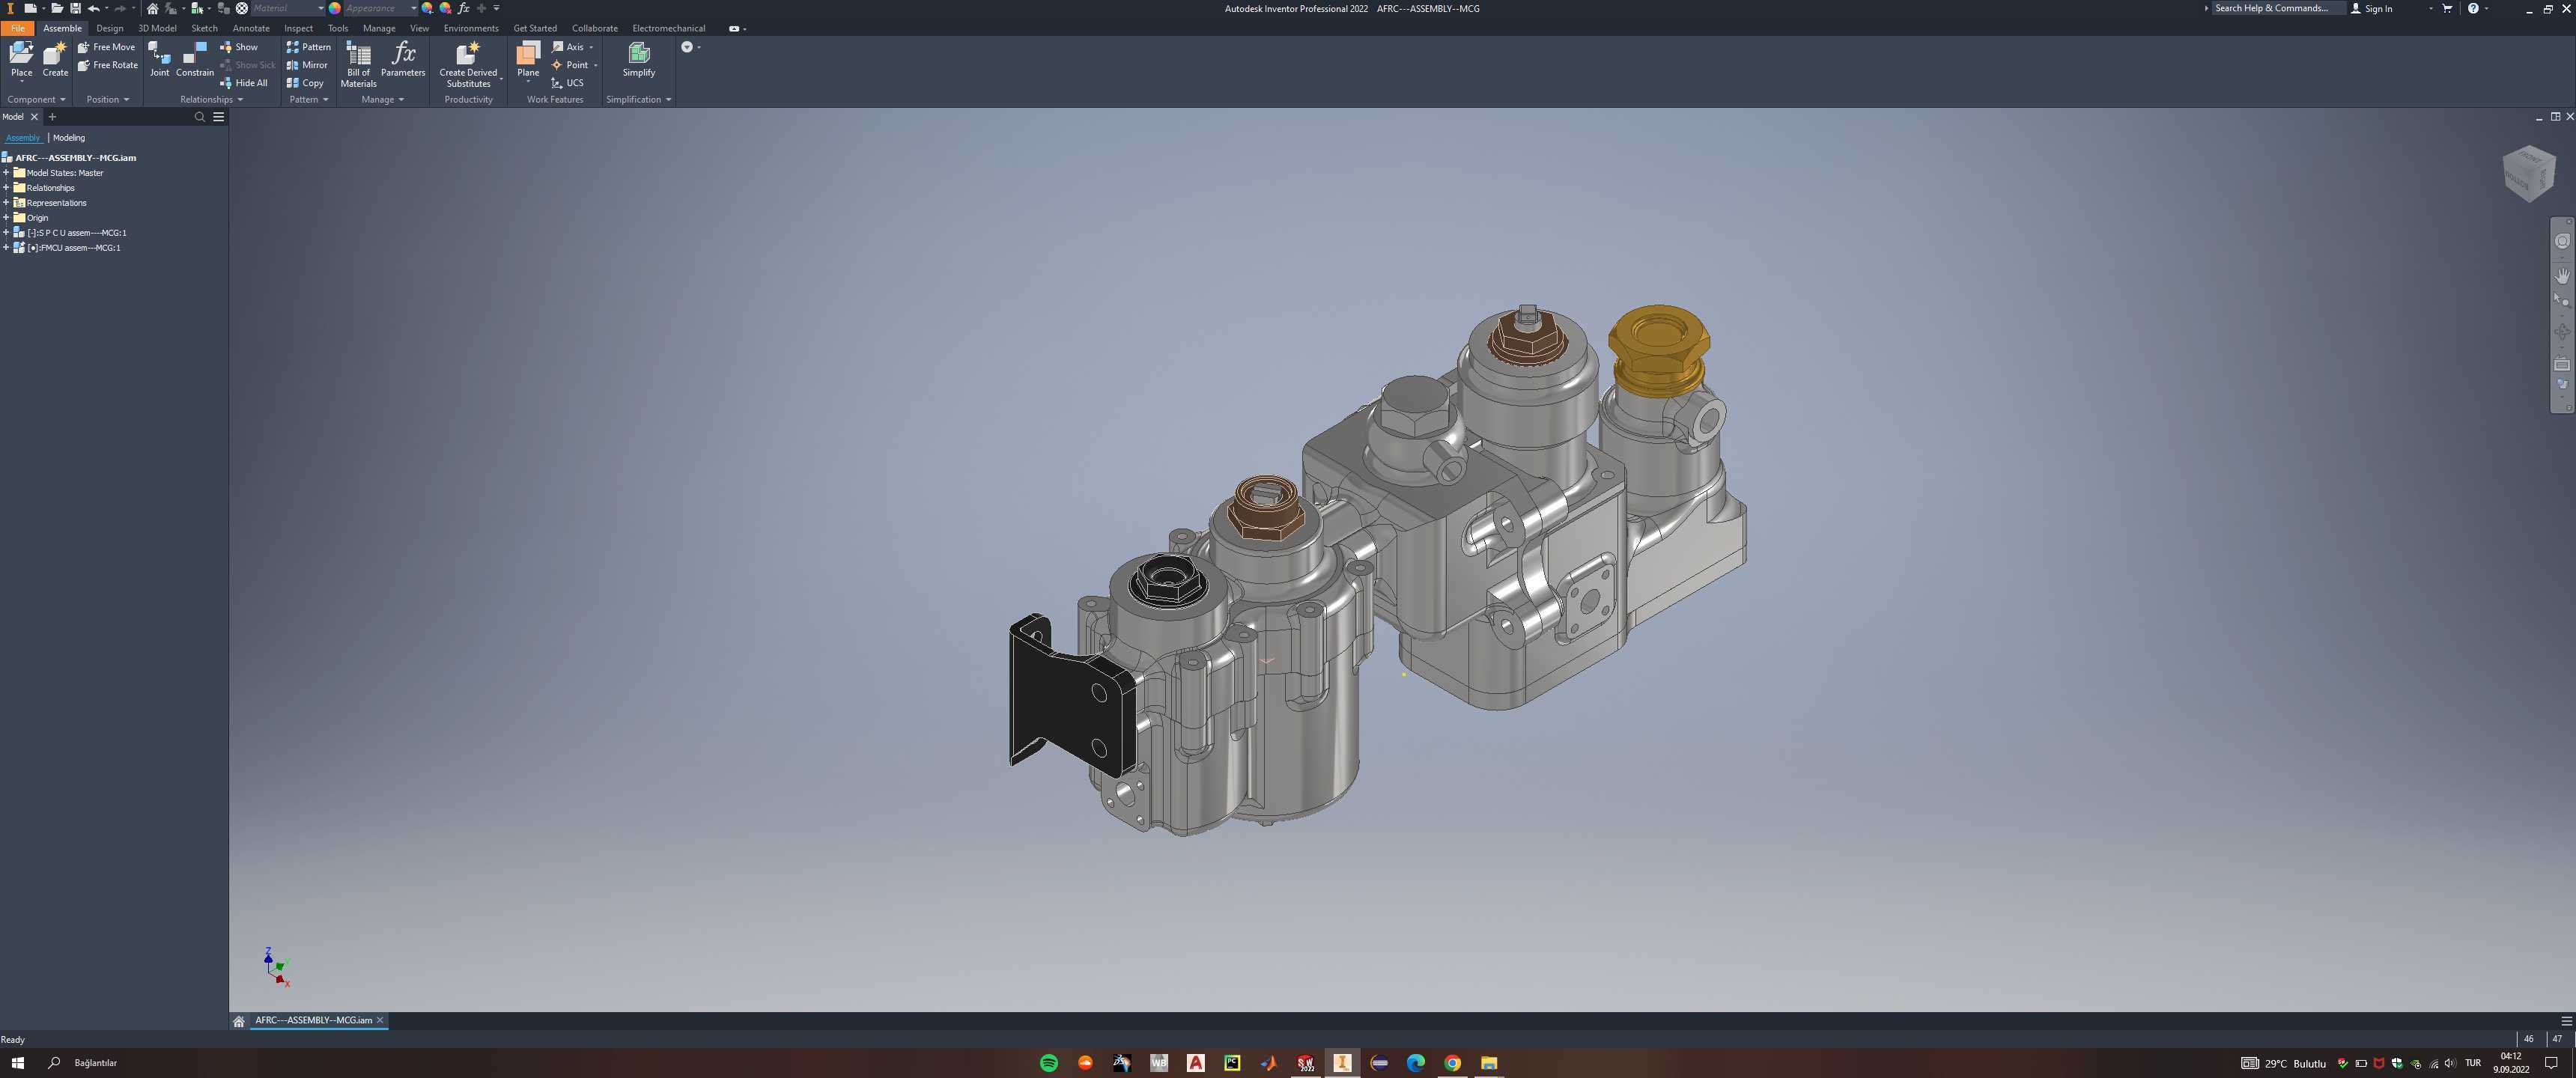Open Microsoft Edge from the taskbar
This screenshot has height=1078, width=2576.
tap(1416, 1063)
